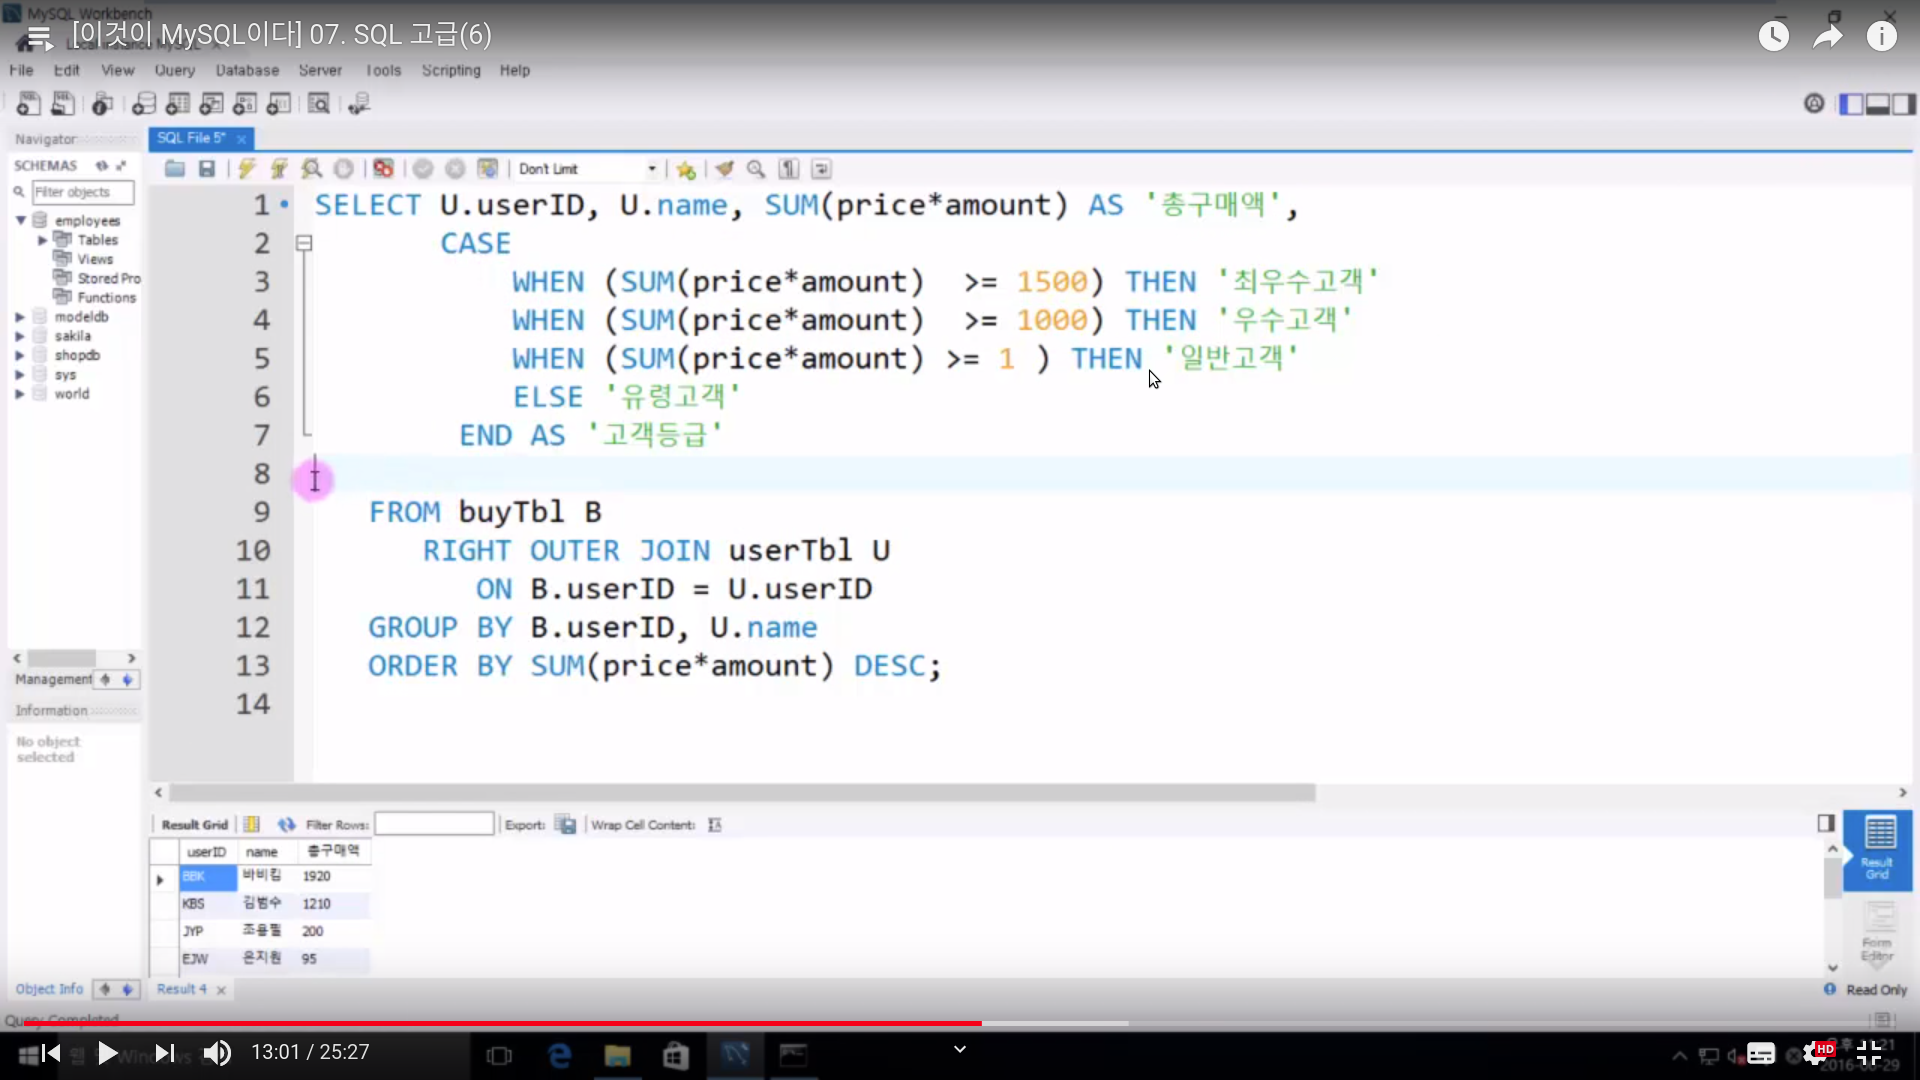Expand the Tables node under employees

(42, 240)
